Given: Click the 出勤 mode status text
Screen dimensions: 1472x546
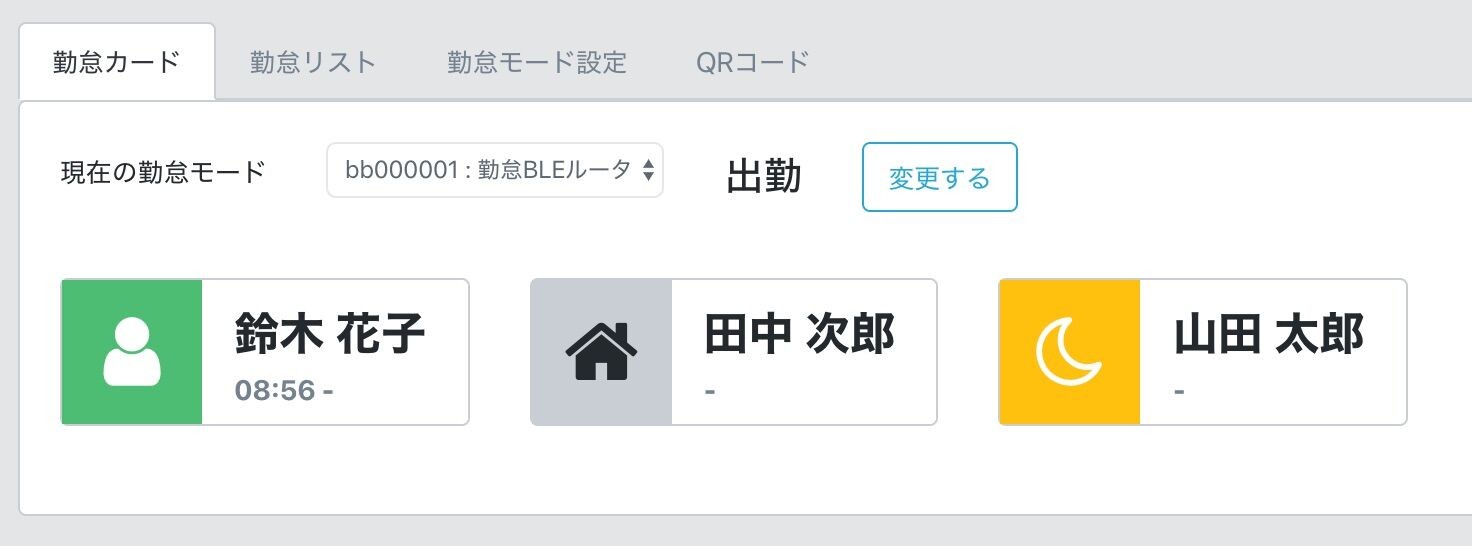Looking at the screenshot, I should tap(764, 177).
